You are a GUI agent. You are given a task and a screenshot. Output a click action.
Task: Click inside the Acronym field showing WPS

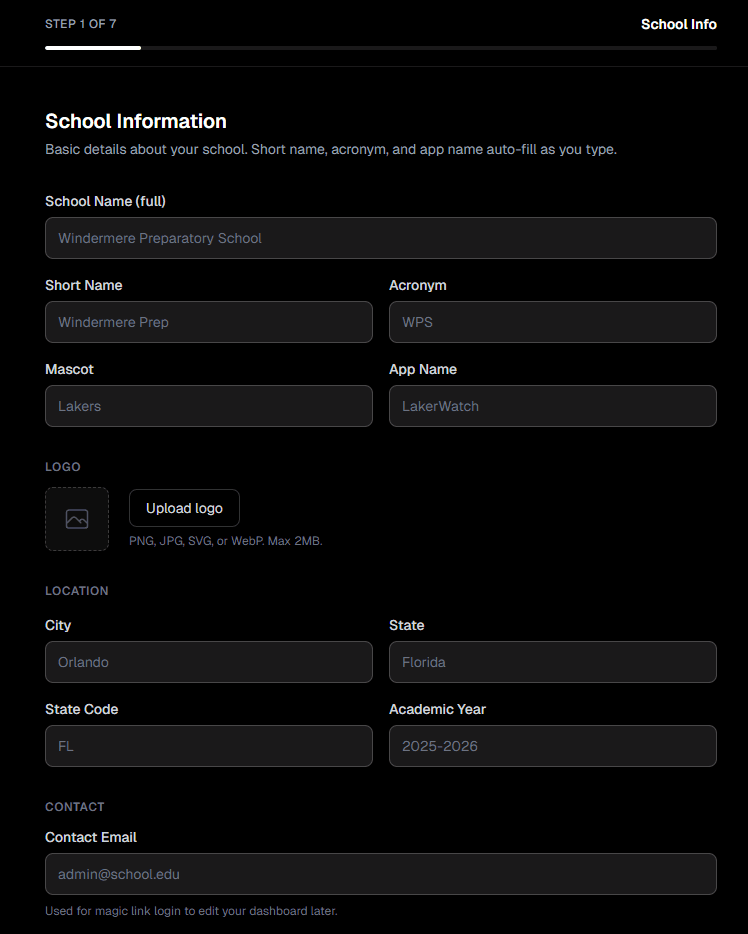tap(552, 322)
